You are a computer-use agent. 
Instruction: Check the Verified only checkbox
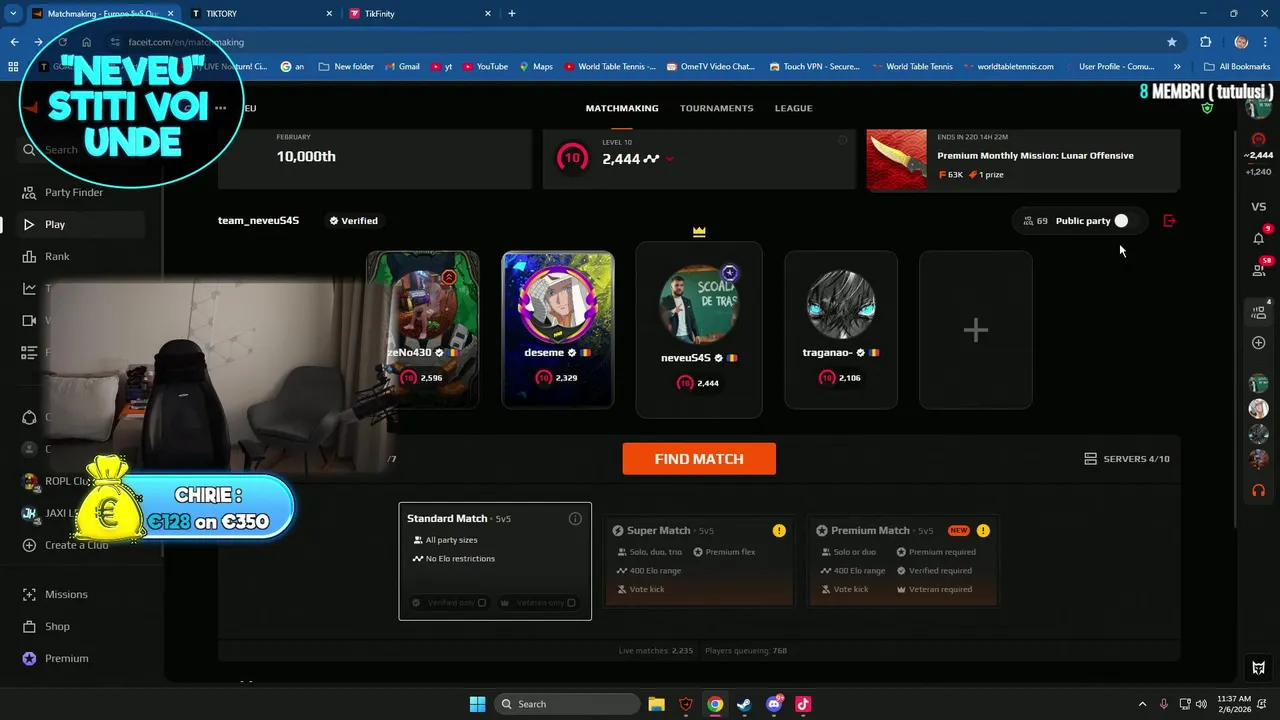tap(482, 603)
